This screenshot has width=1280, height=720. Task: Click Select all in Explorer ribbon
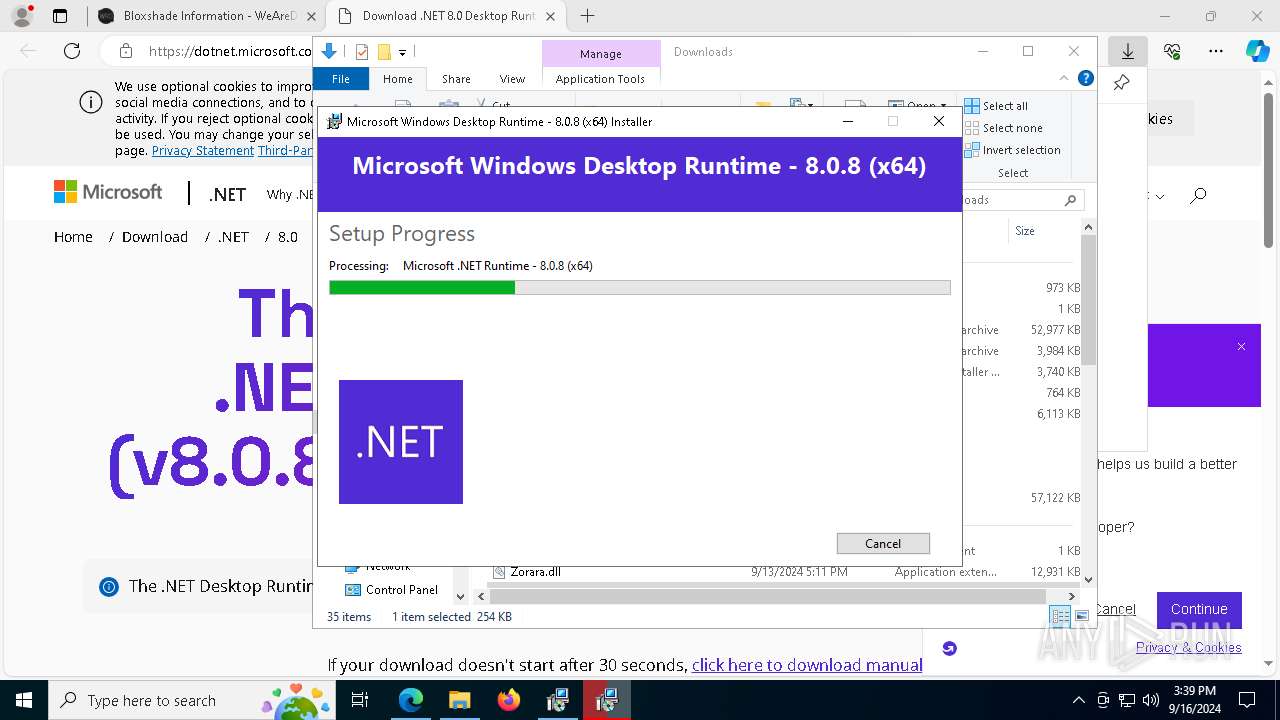(996, 106)
